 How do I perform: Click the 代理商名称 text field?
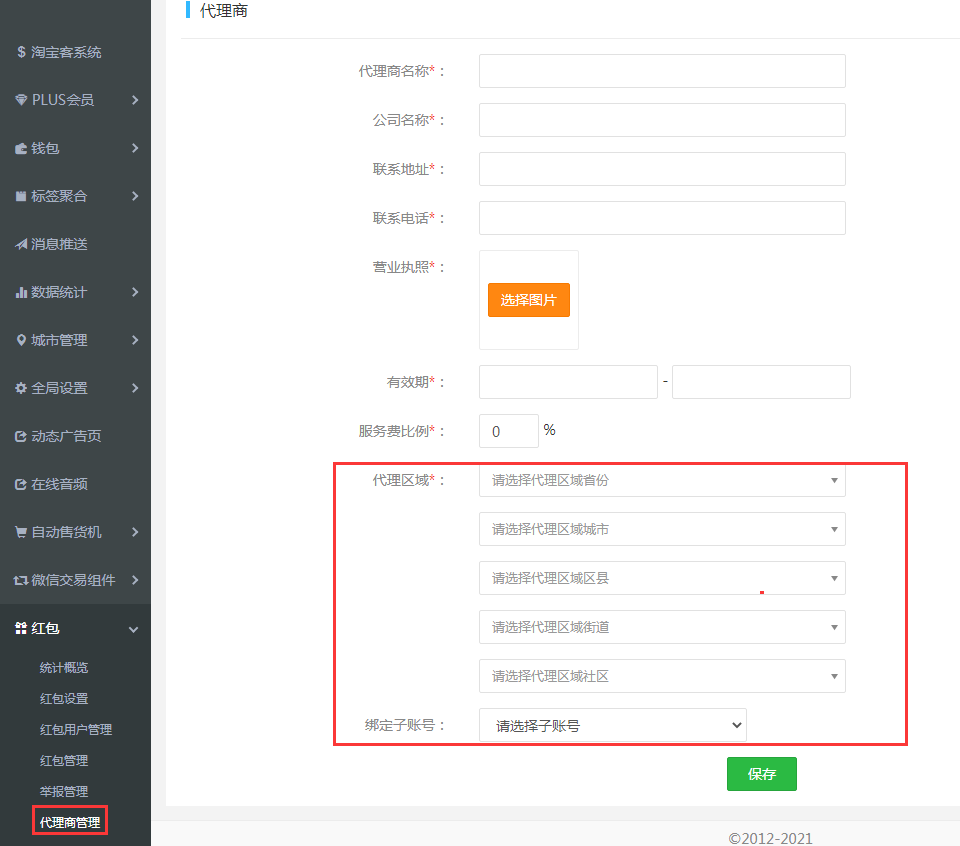pyautogui.click(x=662, y=71)
